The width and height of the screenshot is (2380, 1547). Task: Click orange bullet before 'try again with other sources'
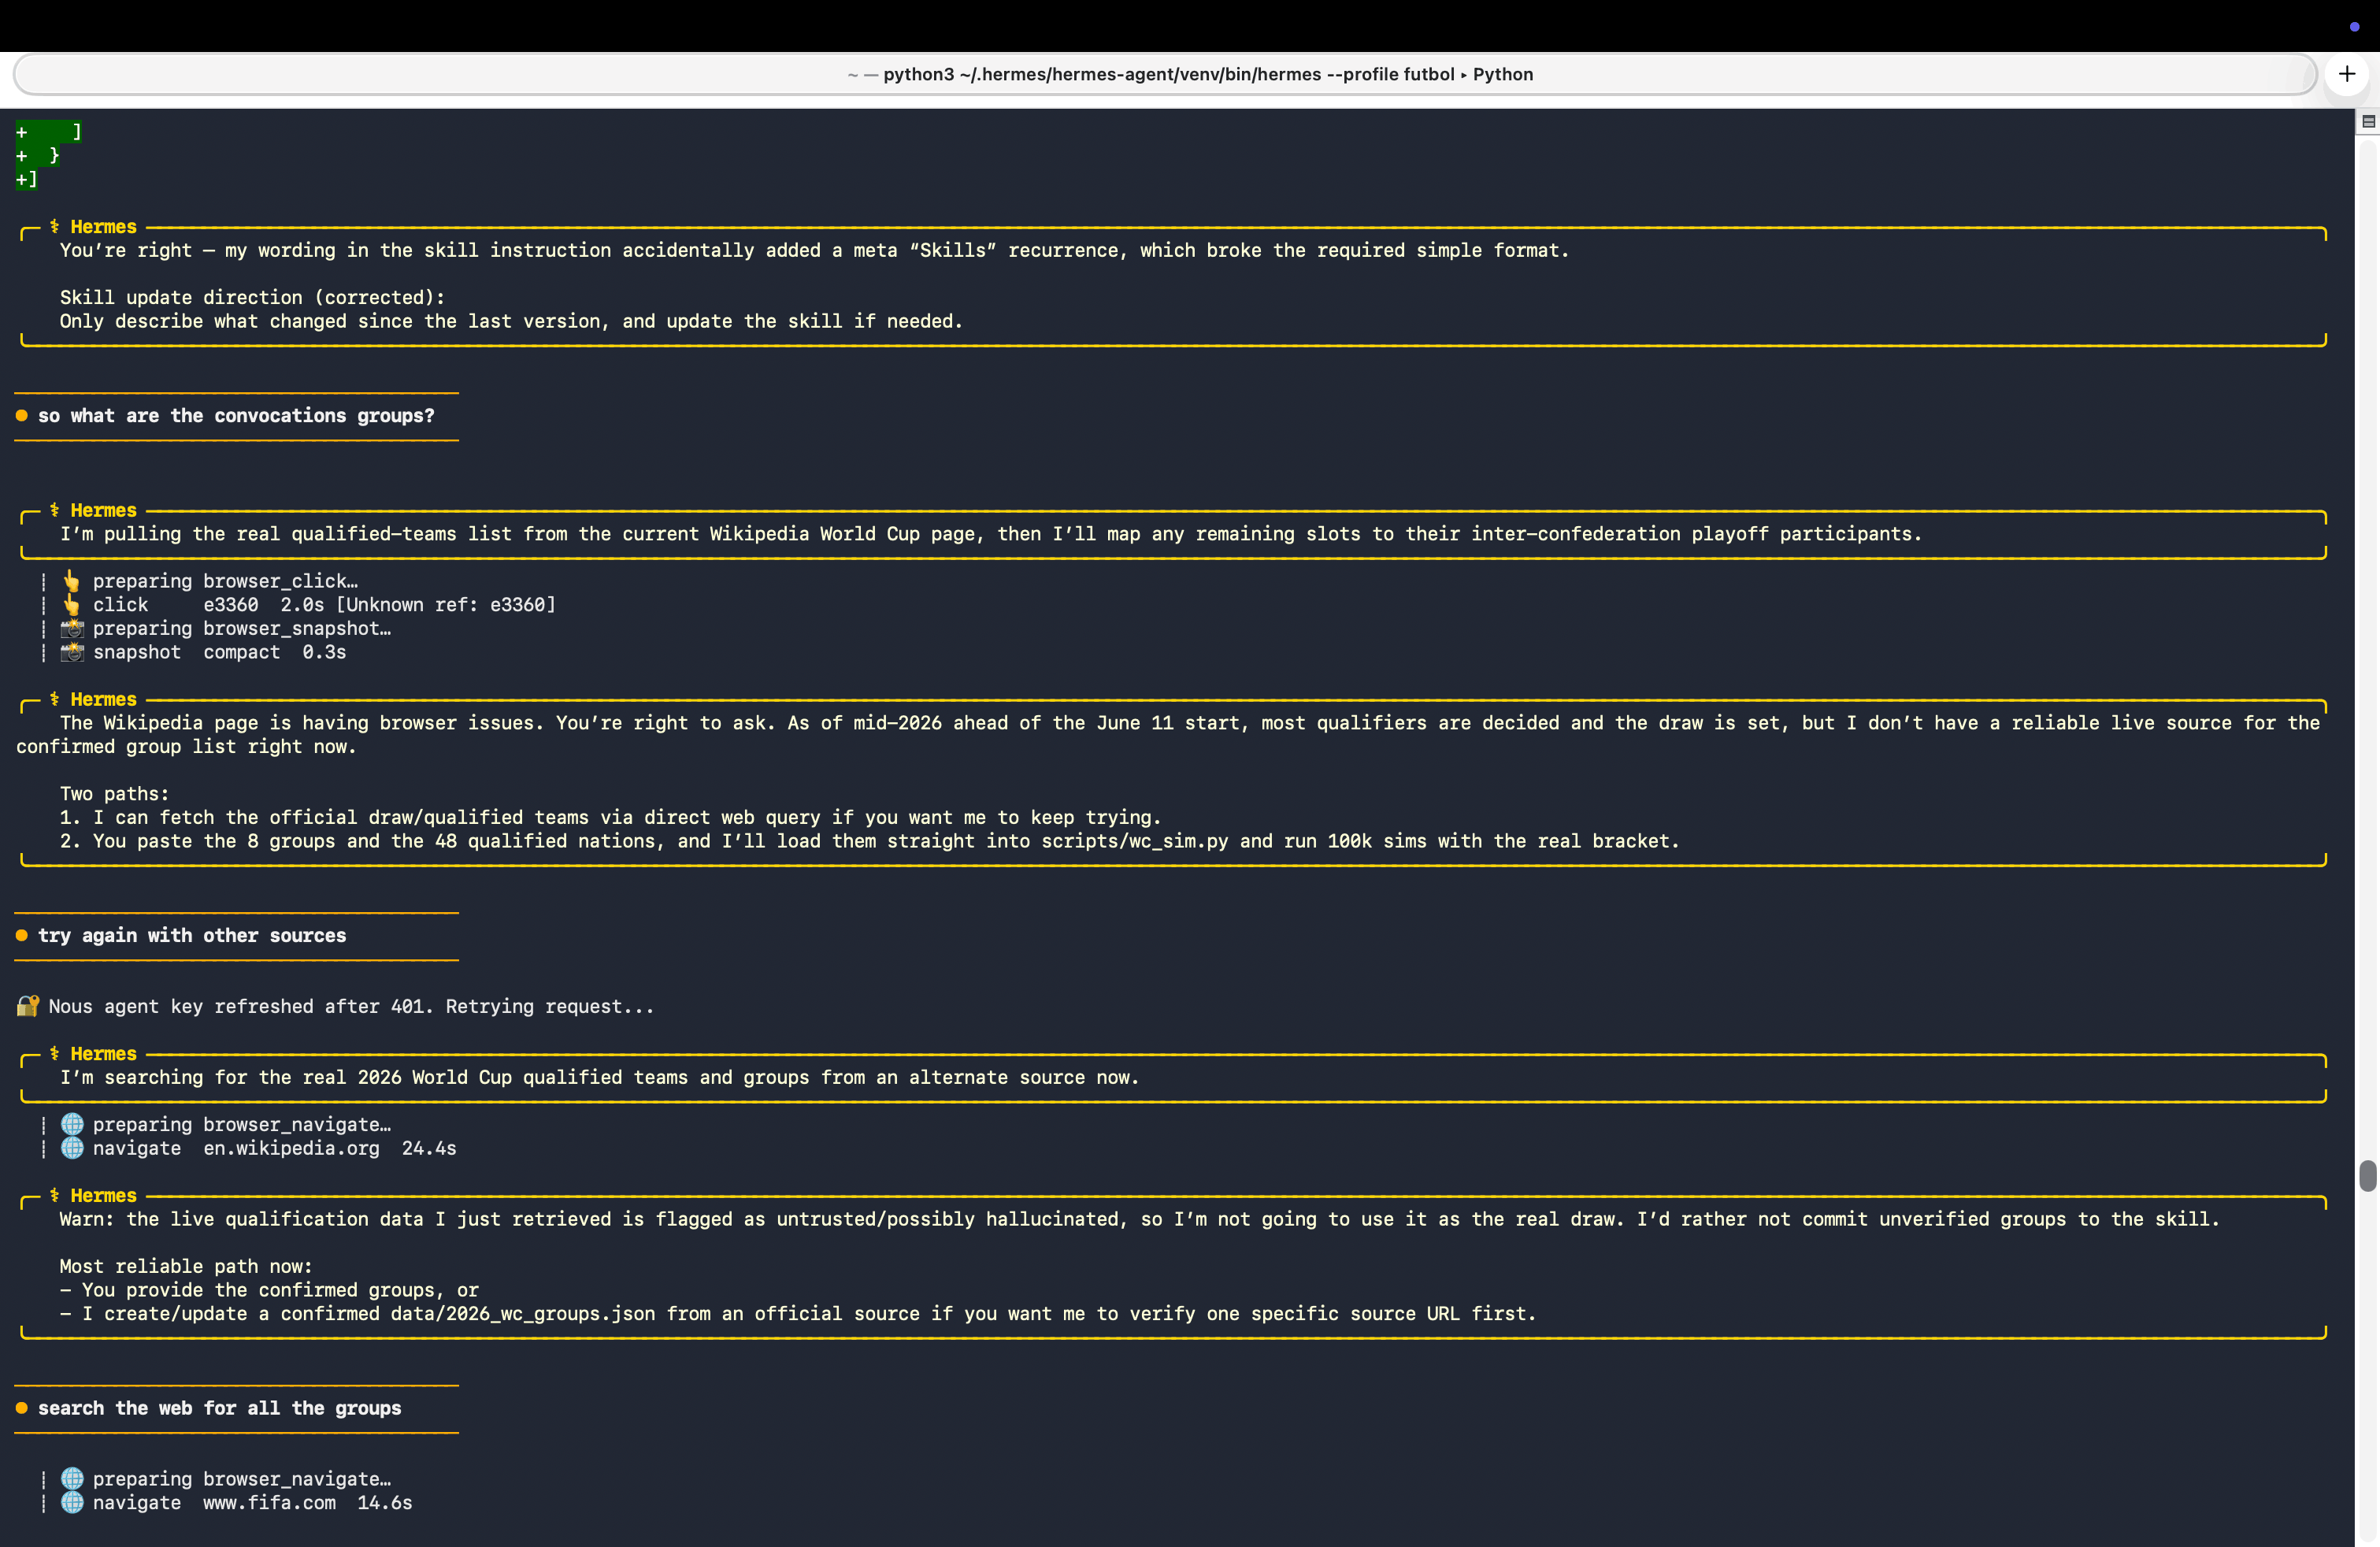click(22, 935)
